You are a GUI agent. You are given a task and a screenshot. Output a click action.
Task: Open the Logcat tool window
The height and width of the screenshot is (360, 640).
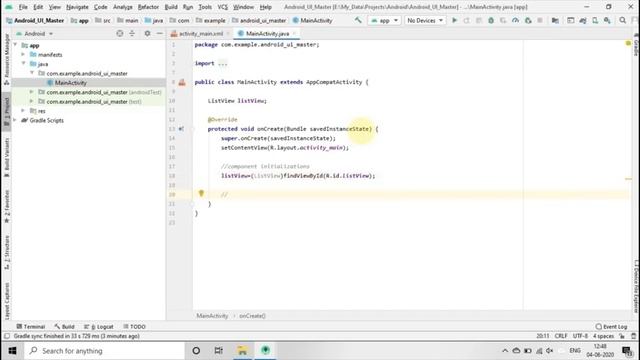point(99,327)
